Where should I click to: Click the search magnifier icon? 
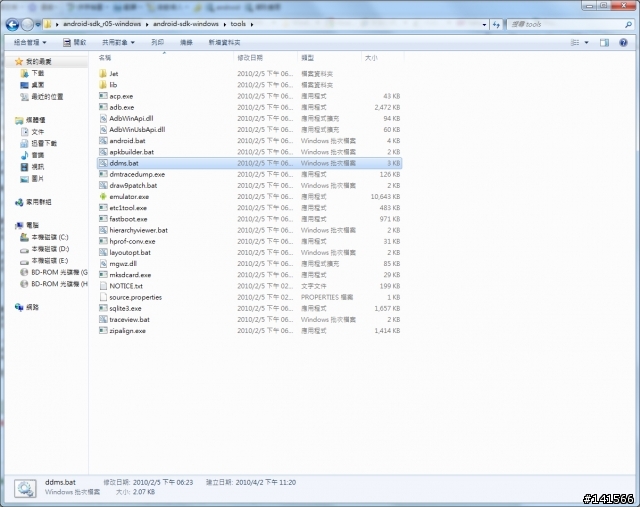tap(628, 24)
